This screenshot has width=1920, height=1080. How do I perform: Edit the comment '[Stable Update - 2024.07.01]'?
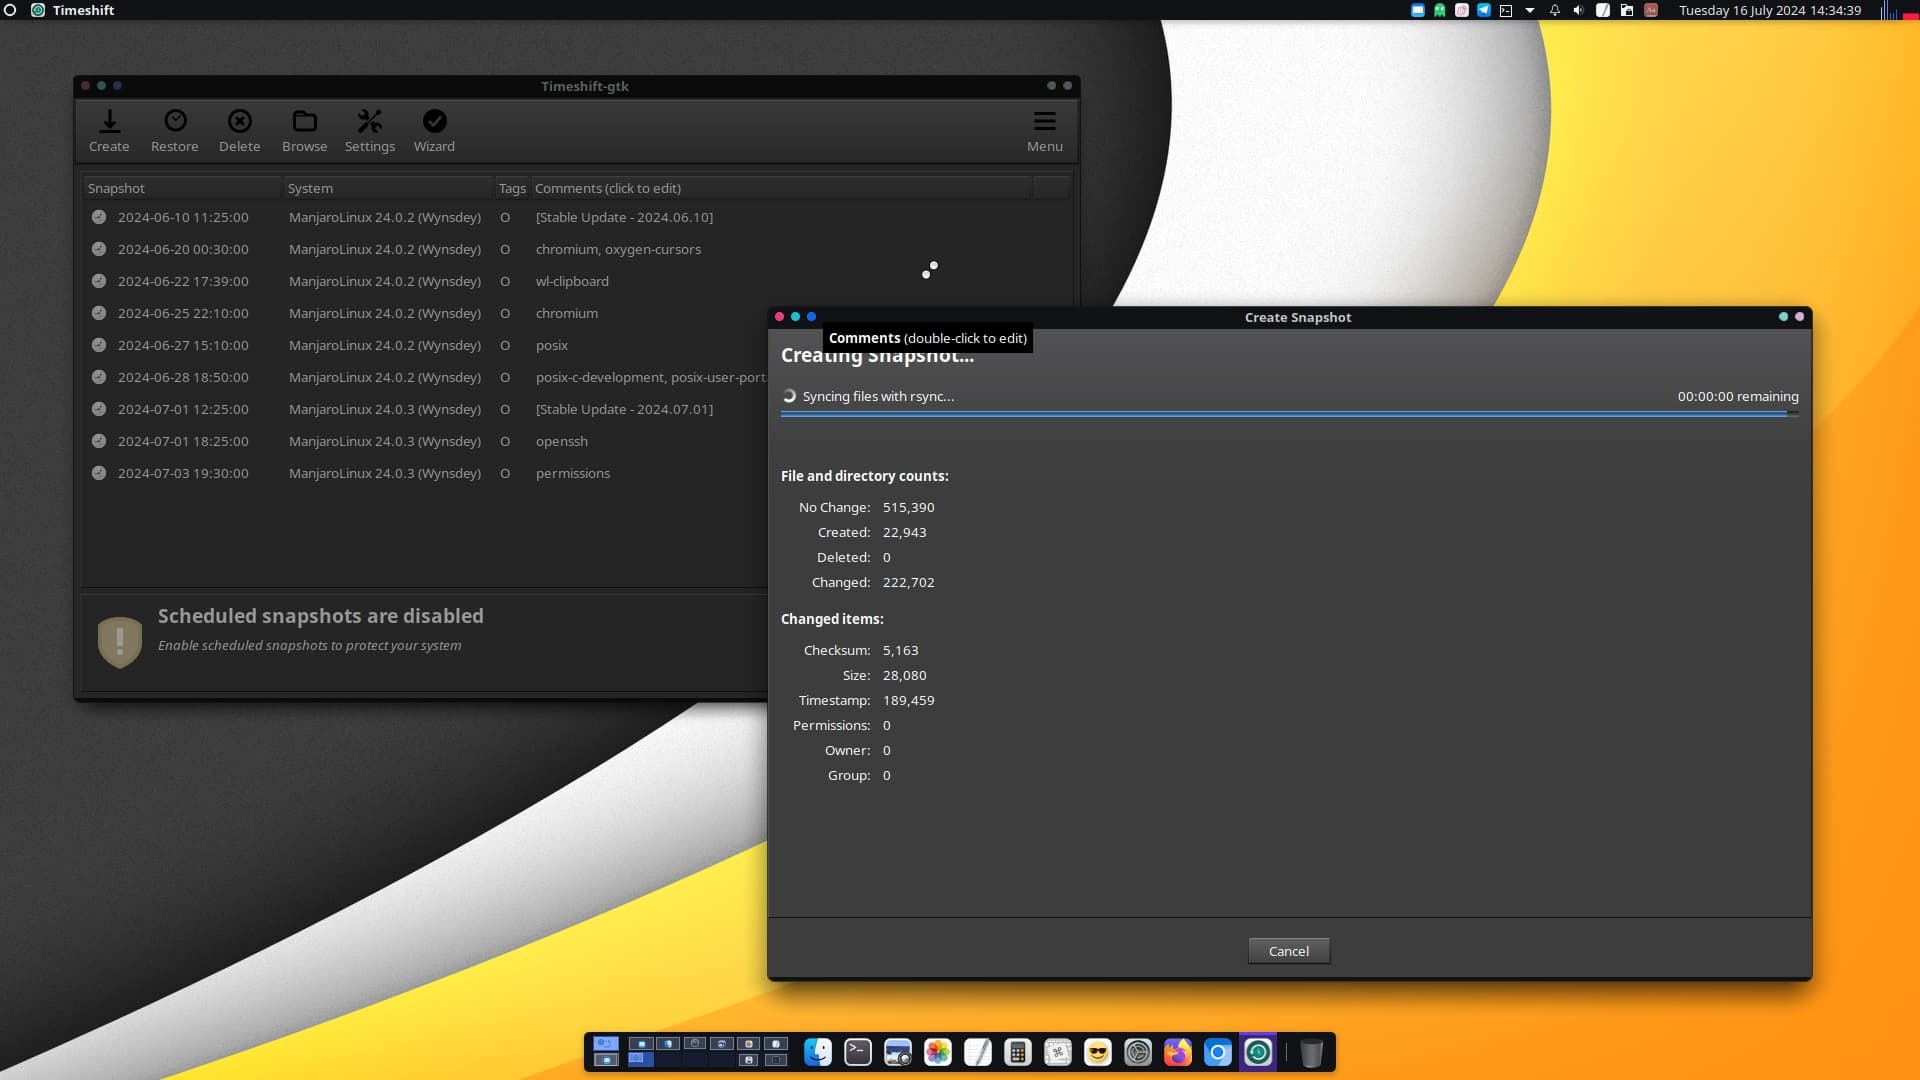624,409
